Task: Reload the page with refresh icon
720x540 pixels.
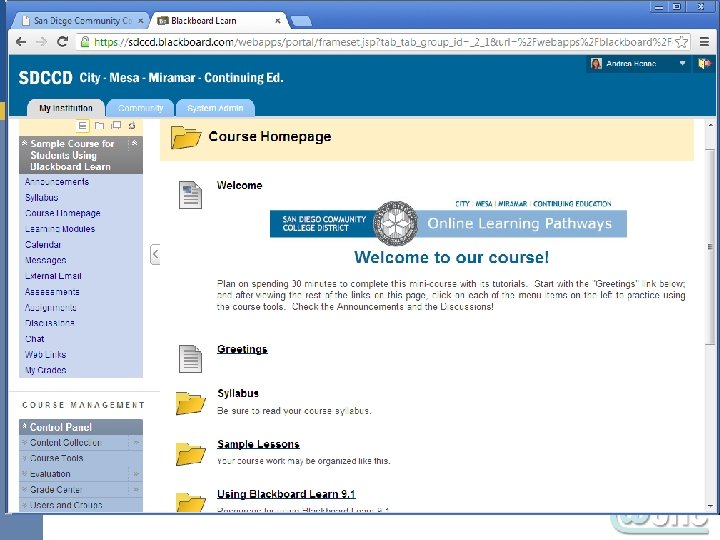Action: tap(62, 42)
